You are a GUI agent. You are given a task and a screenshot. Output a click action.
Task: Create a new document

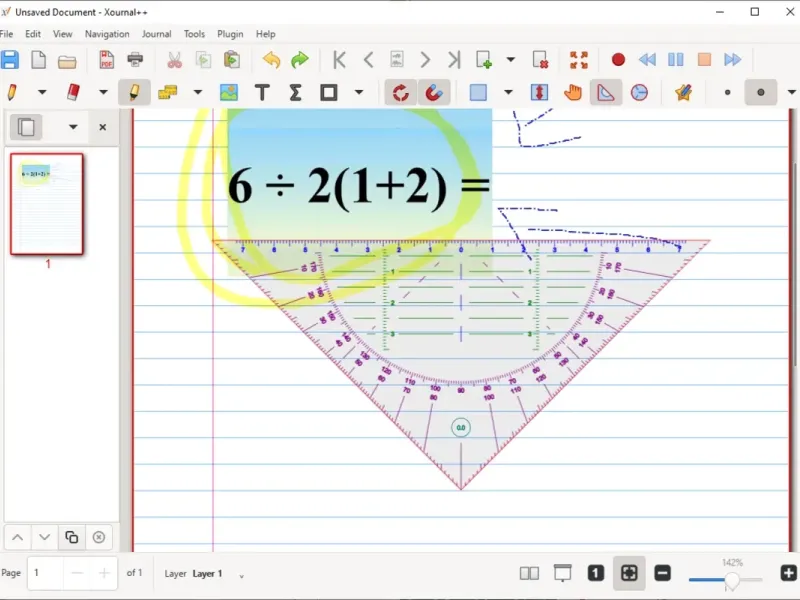click(39, 60)
